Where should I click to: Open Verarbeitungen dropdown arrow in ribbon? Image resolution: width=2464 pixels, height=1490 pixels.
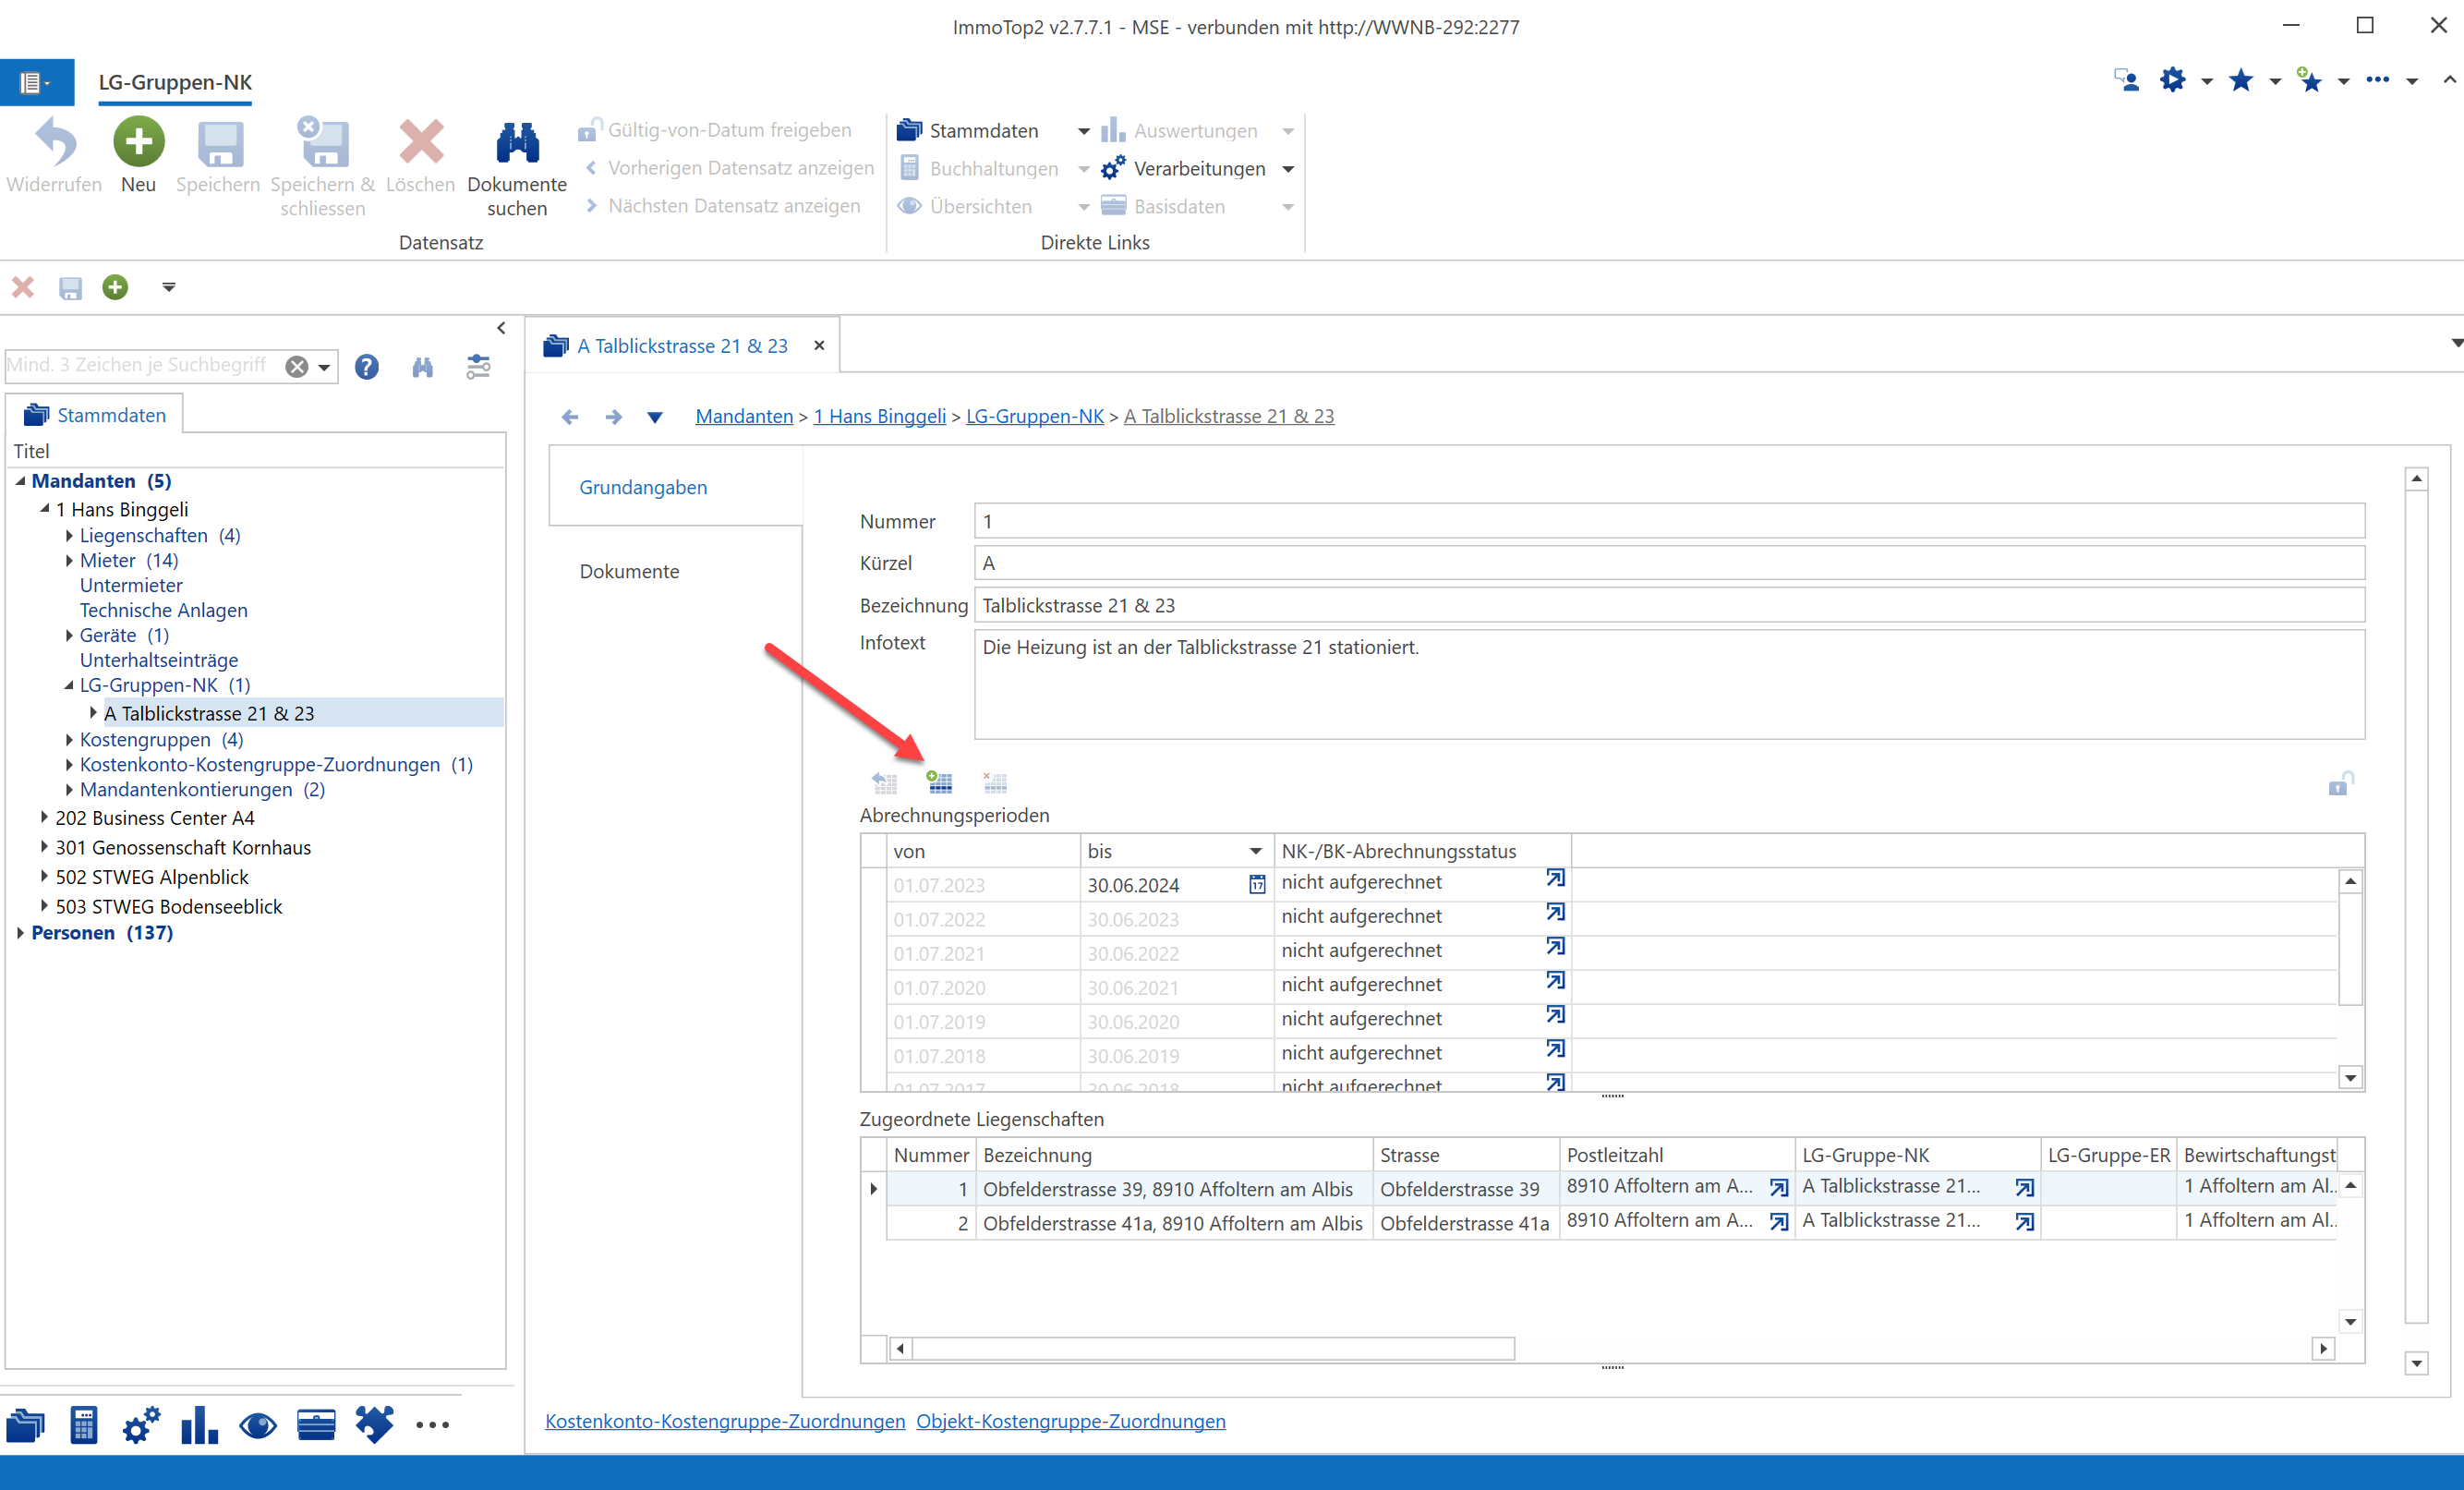1288,169
